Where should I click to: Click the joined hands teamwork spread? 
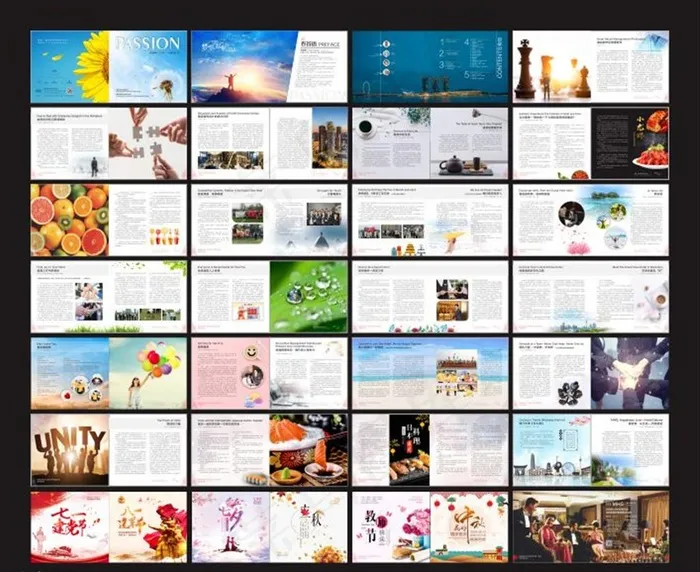point(590,373)
